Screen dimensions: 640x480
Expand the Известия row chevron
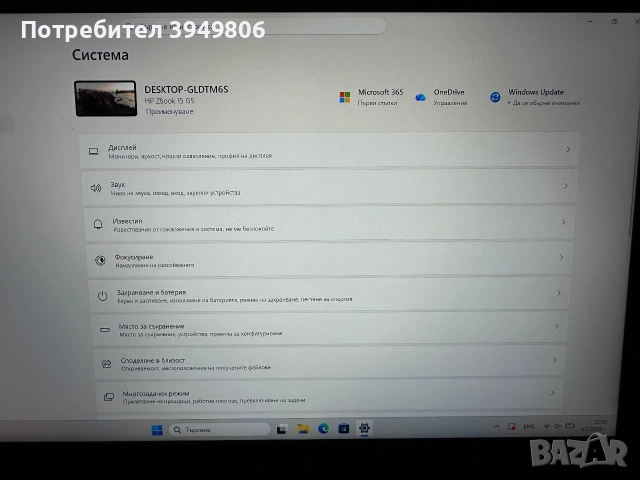[x=563, y=222]
